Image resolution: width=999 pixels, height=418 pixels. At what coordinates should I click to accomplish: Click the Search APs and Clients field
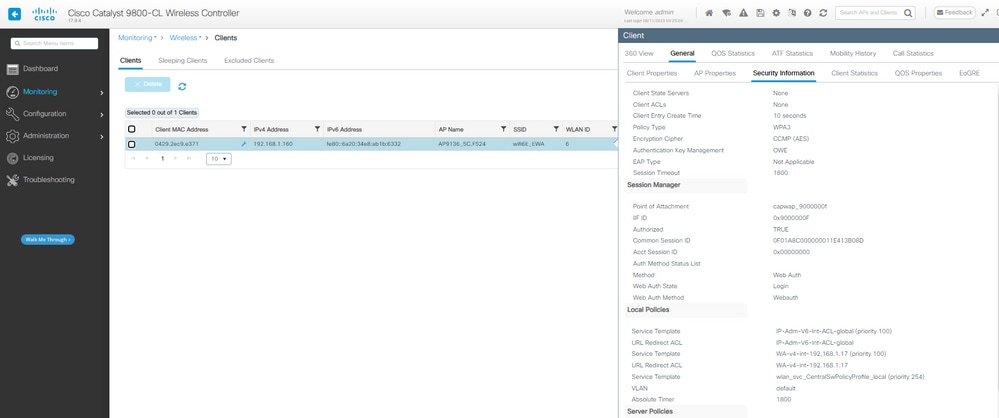(875, 13)
